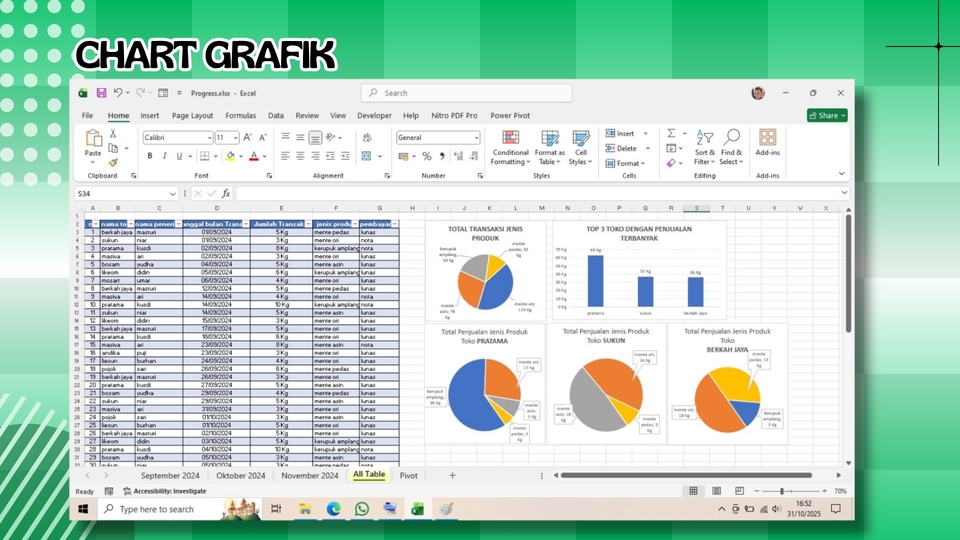Click the Save icon in title bar
The height and width of the screenshot is (540, 960).
click(x=101, y=93)
